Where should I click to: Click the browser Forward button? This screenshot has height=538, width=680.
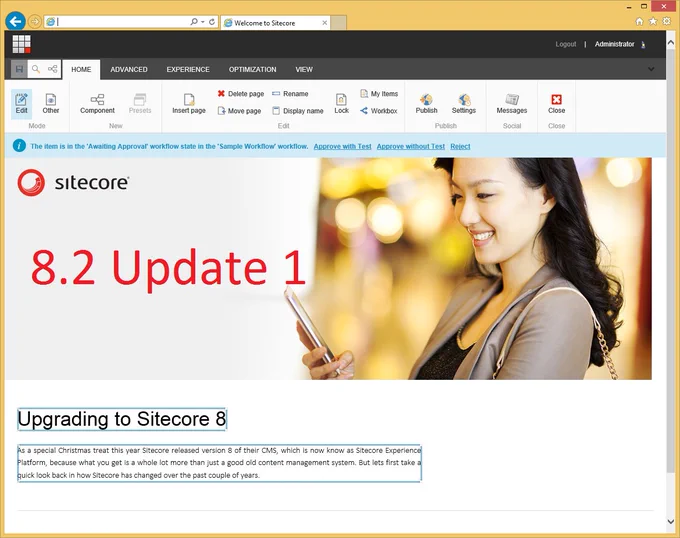point(35,21)
